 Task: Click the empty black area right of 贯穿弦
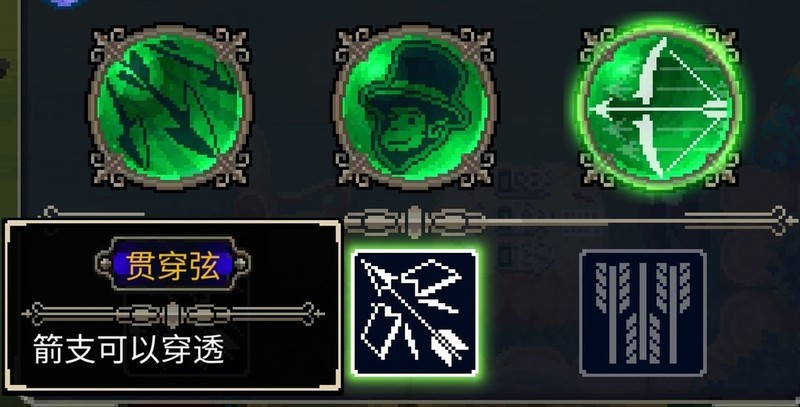(293, 264)
